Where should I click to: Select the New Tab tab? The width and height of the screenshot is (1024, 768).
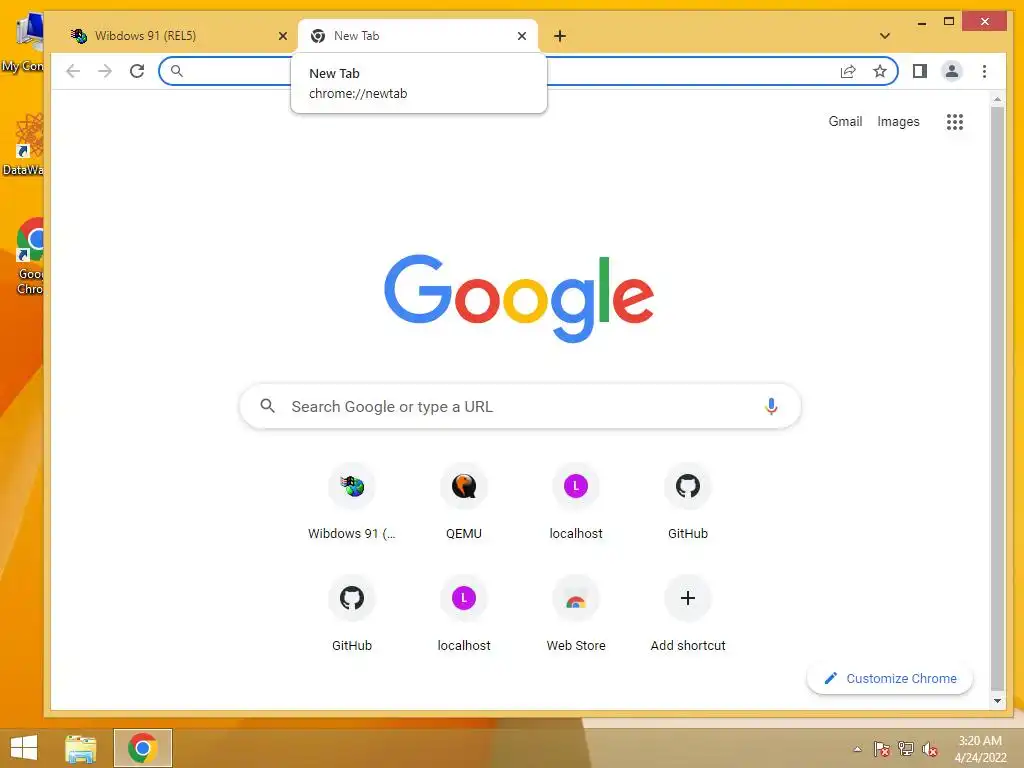point(418,35)
